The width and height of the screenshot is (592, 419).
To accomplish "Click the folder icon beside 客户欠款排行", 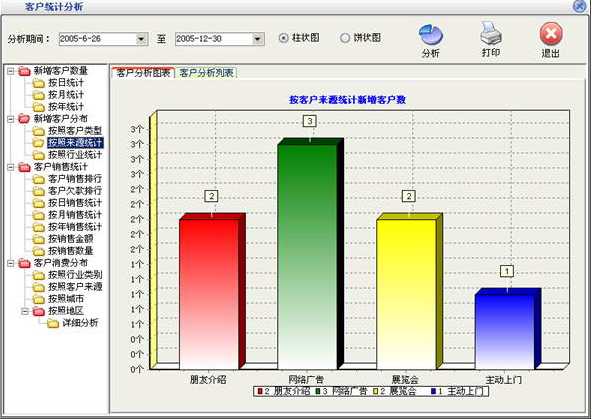I will (39, 191).
